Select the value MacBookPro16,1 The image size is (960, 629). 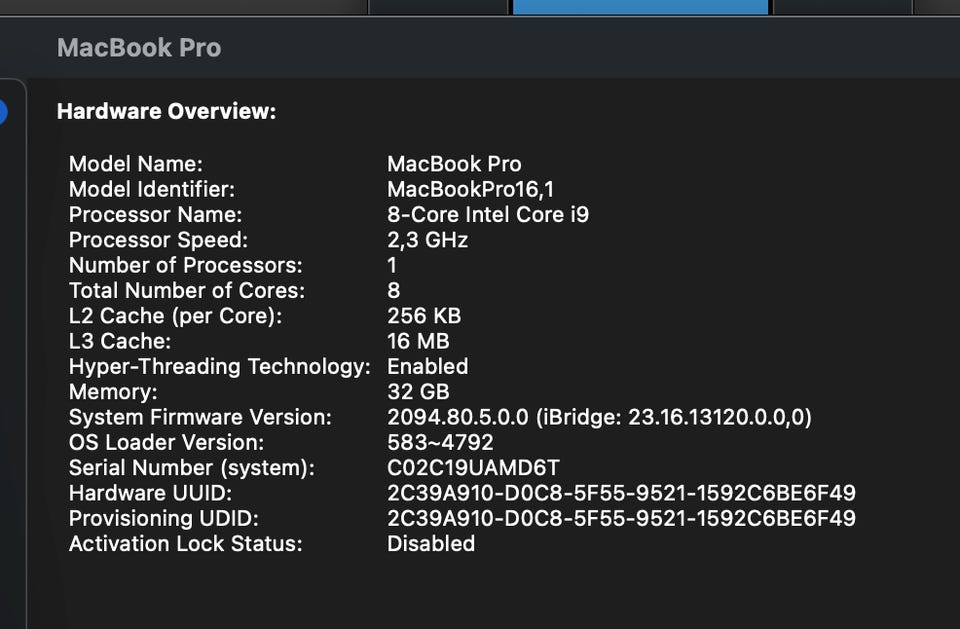[x=471, y=189]
